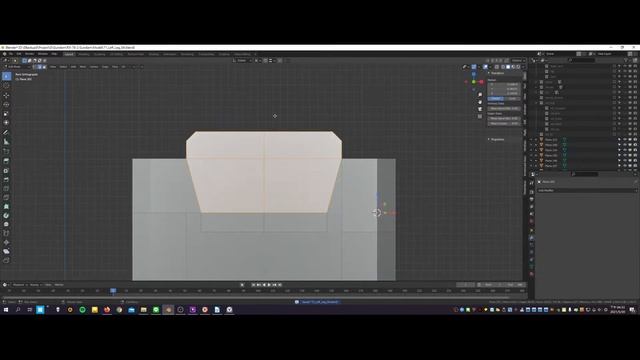The height and width of the screenshot is (360, 640).
Task: Click the blue Z axis gizmo ball
Action: [473, 74]
